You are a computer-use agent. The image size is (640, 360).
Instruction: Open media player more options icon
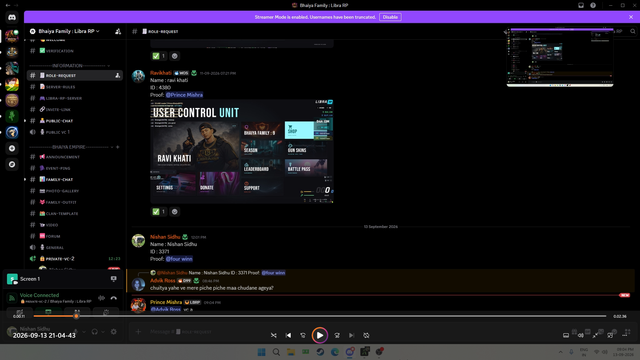pyautogui.click(x=625, y=335)
